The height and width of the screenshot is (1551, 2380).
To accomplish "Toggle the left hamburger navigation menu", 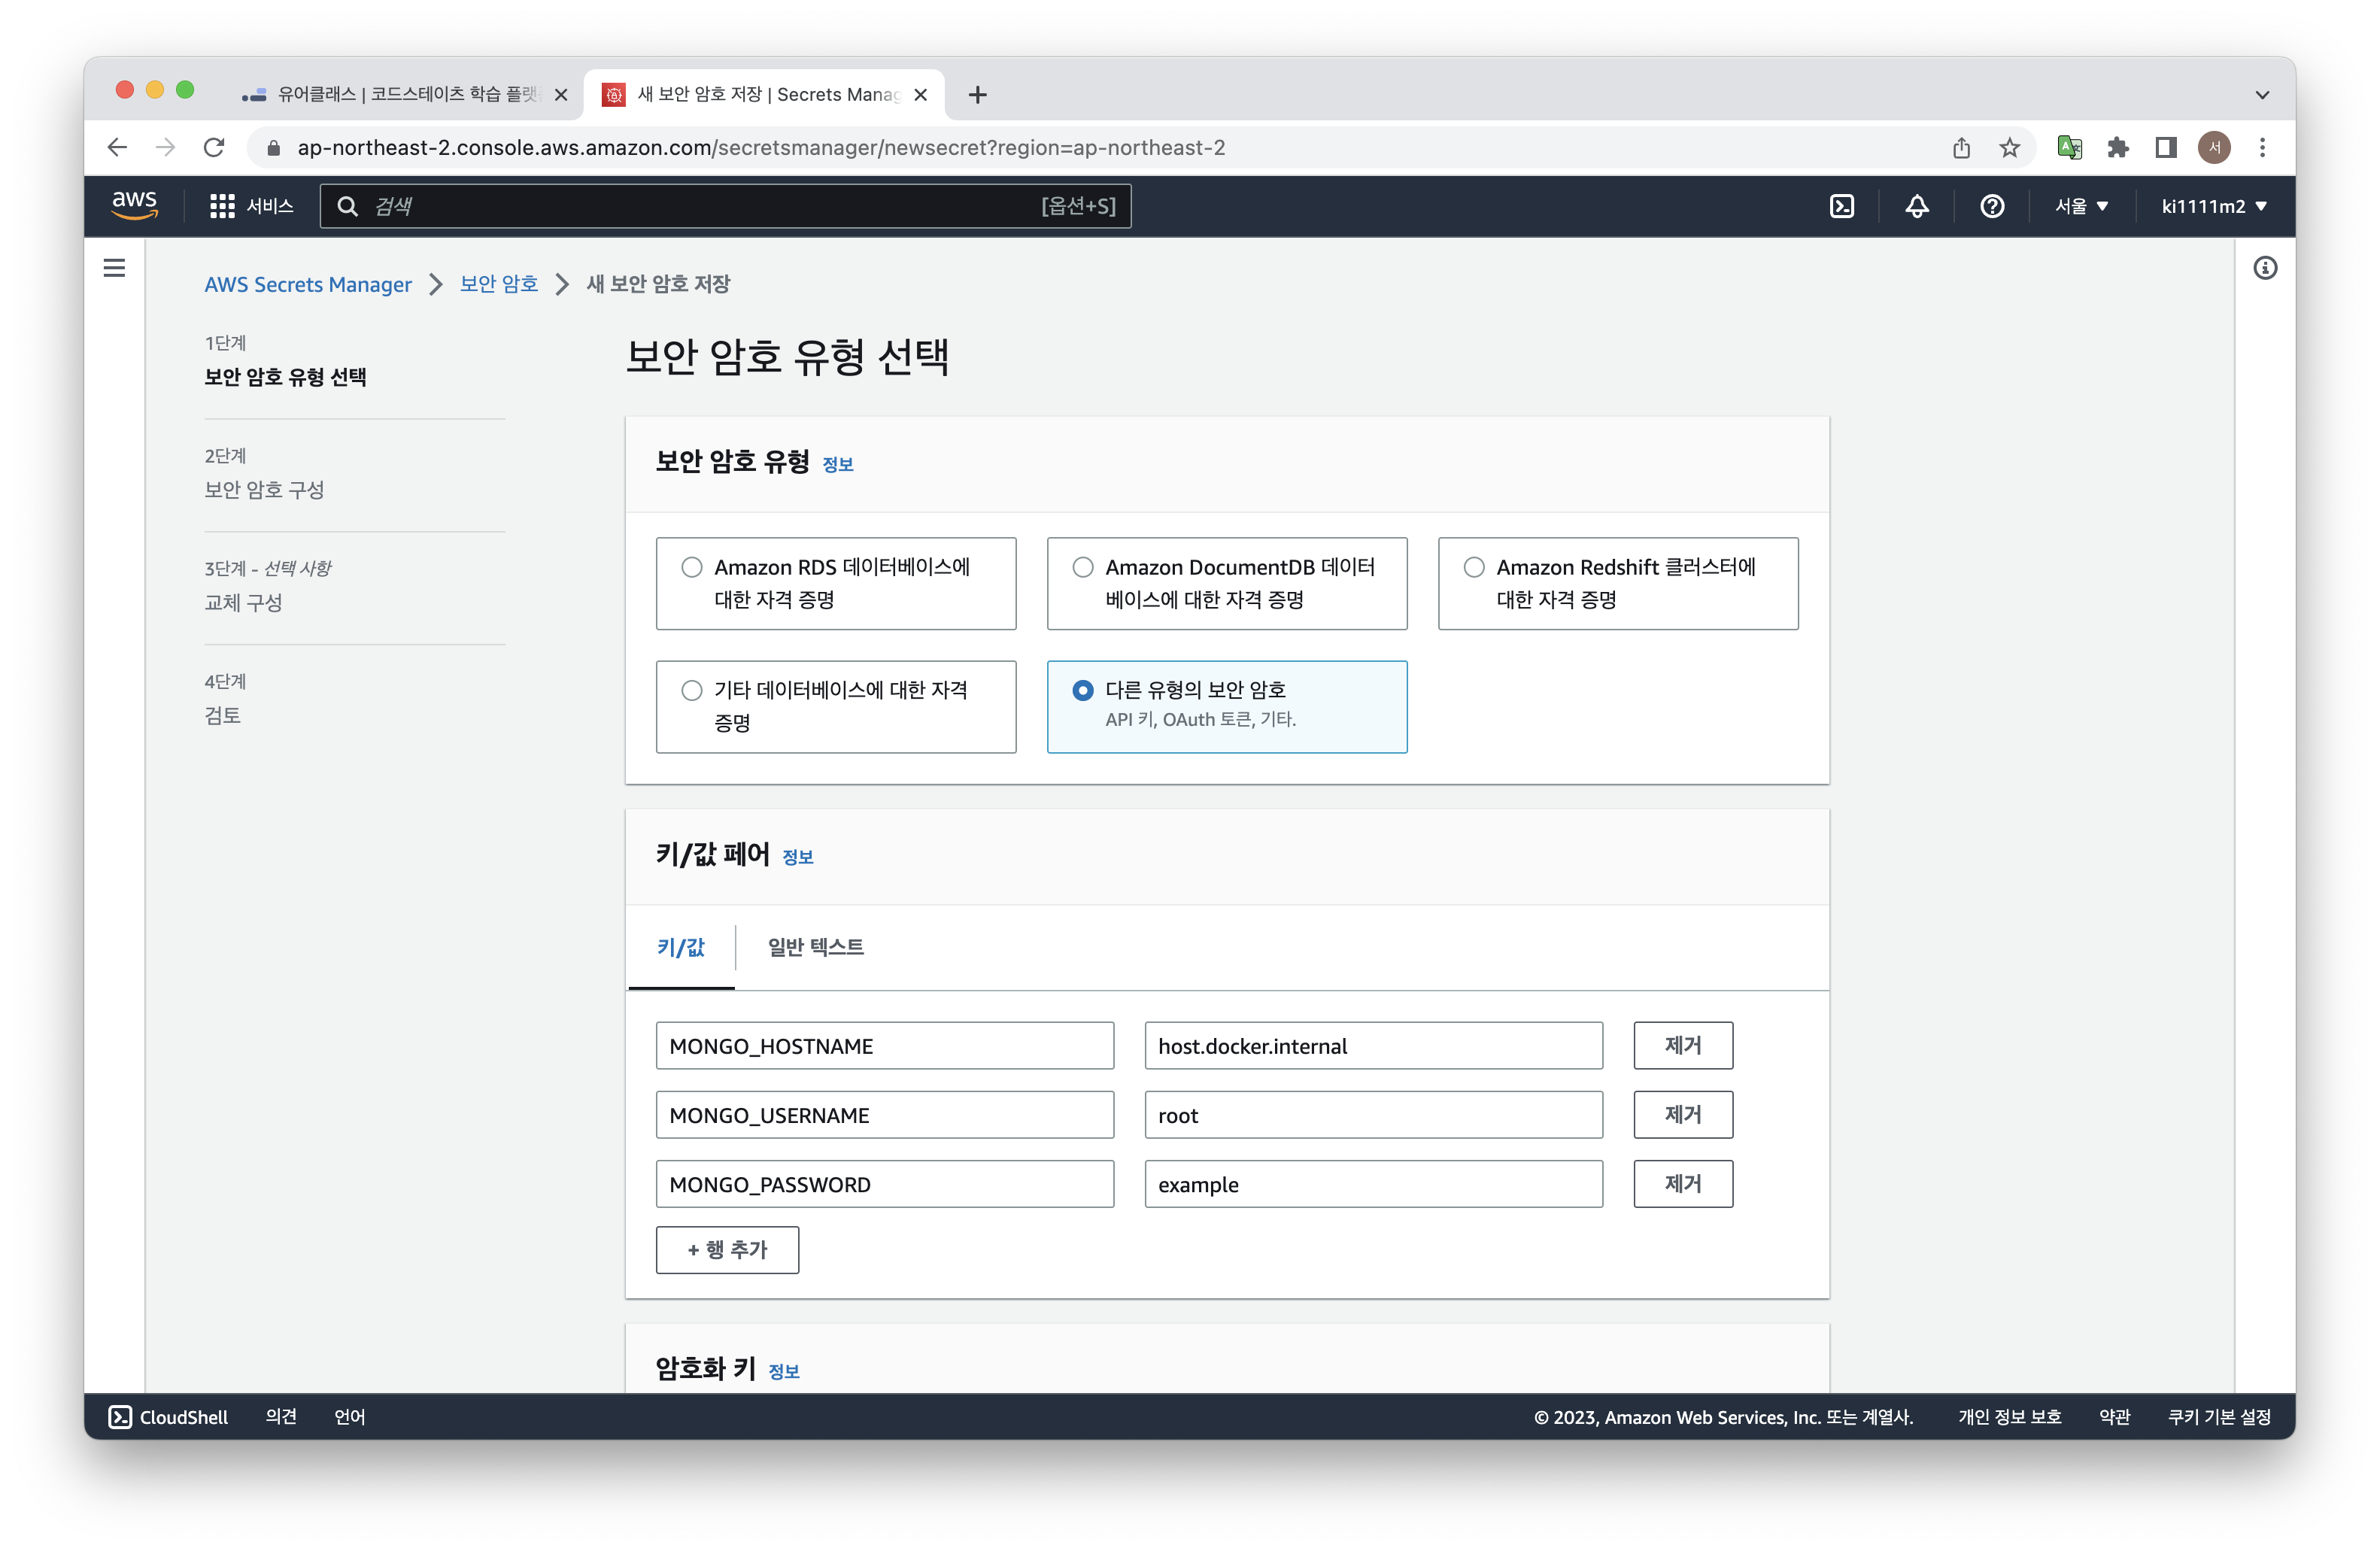I will (115, 268).
